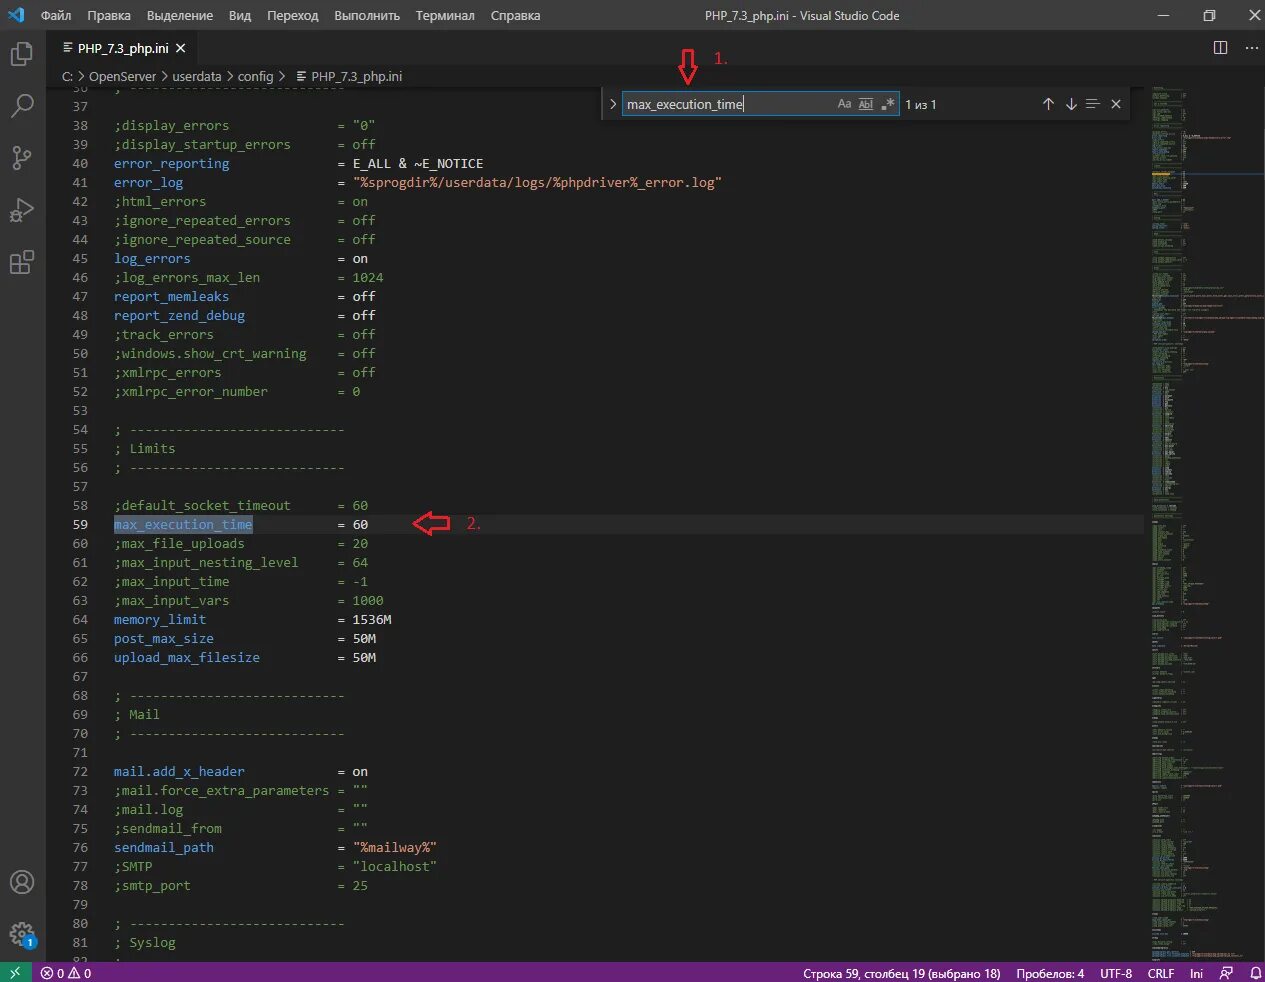Click the sendmail_path setting
Screen dimensions: 1265x982
coord(164,847)
